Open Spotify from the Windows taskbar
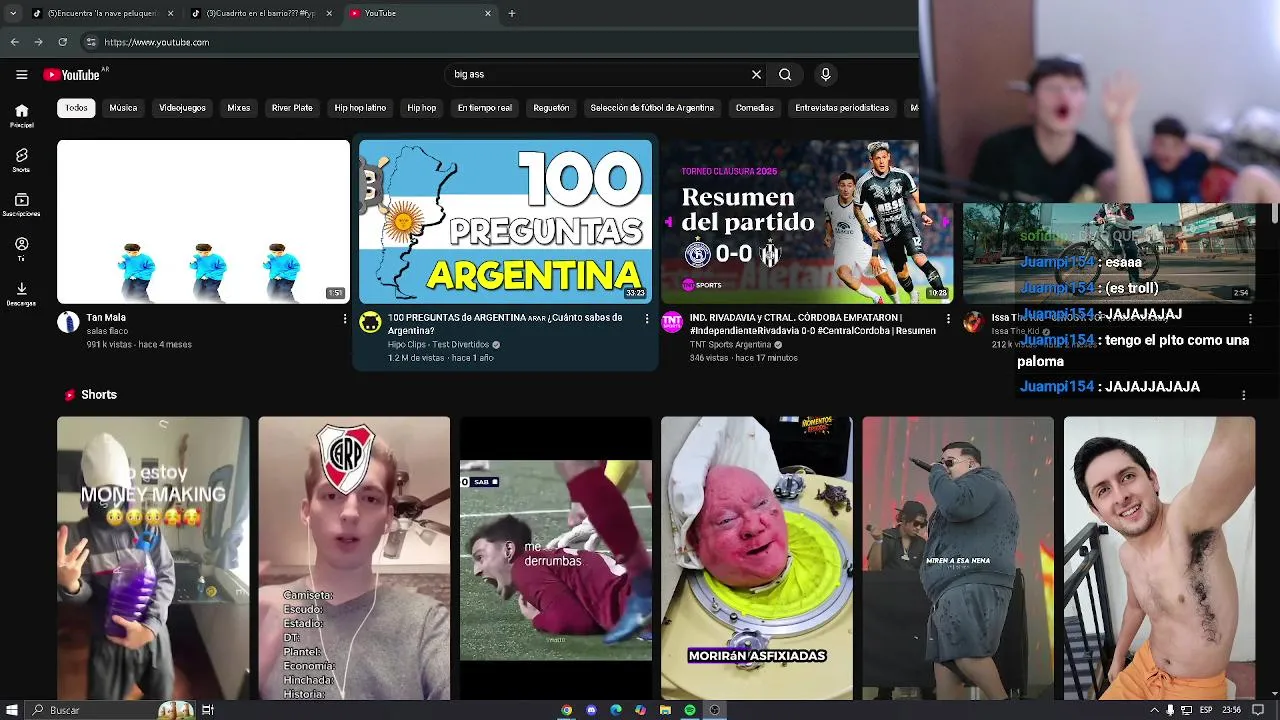 tap(690, 710)
